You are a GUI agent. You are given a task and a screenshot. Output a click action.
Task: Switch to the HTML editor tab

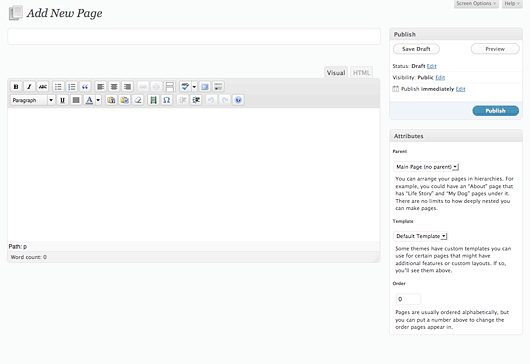[x=361, y=73]
